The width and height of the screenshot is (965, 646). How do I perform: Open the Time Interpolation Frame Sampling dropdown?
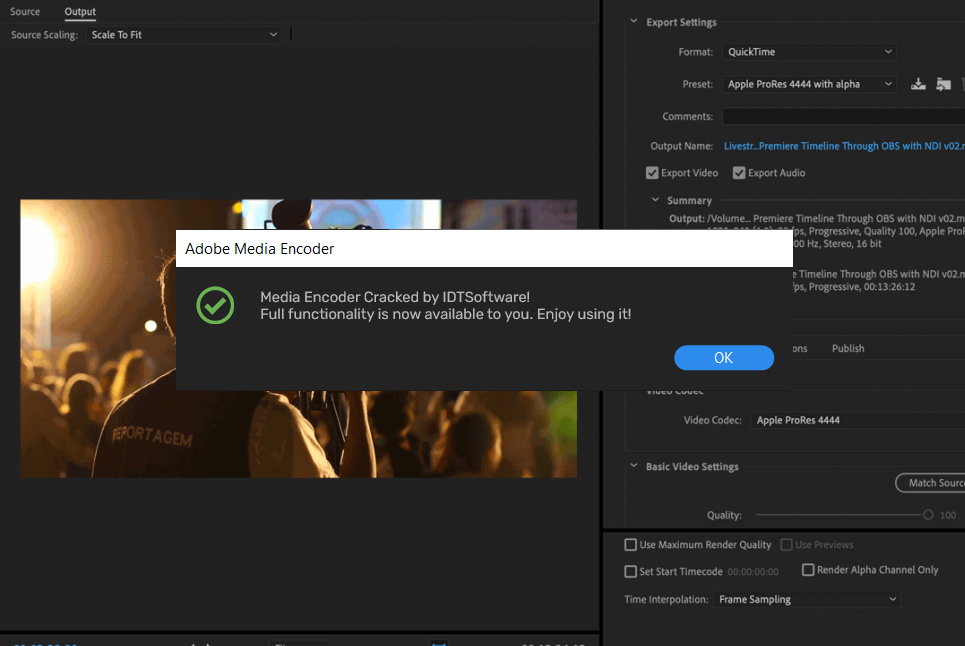click(x=807, y=599)
